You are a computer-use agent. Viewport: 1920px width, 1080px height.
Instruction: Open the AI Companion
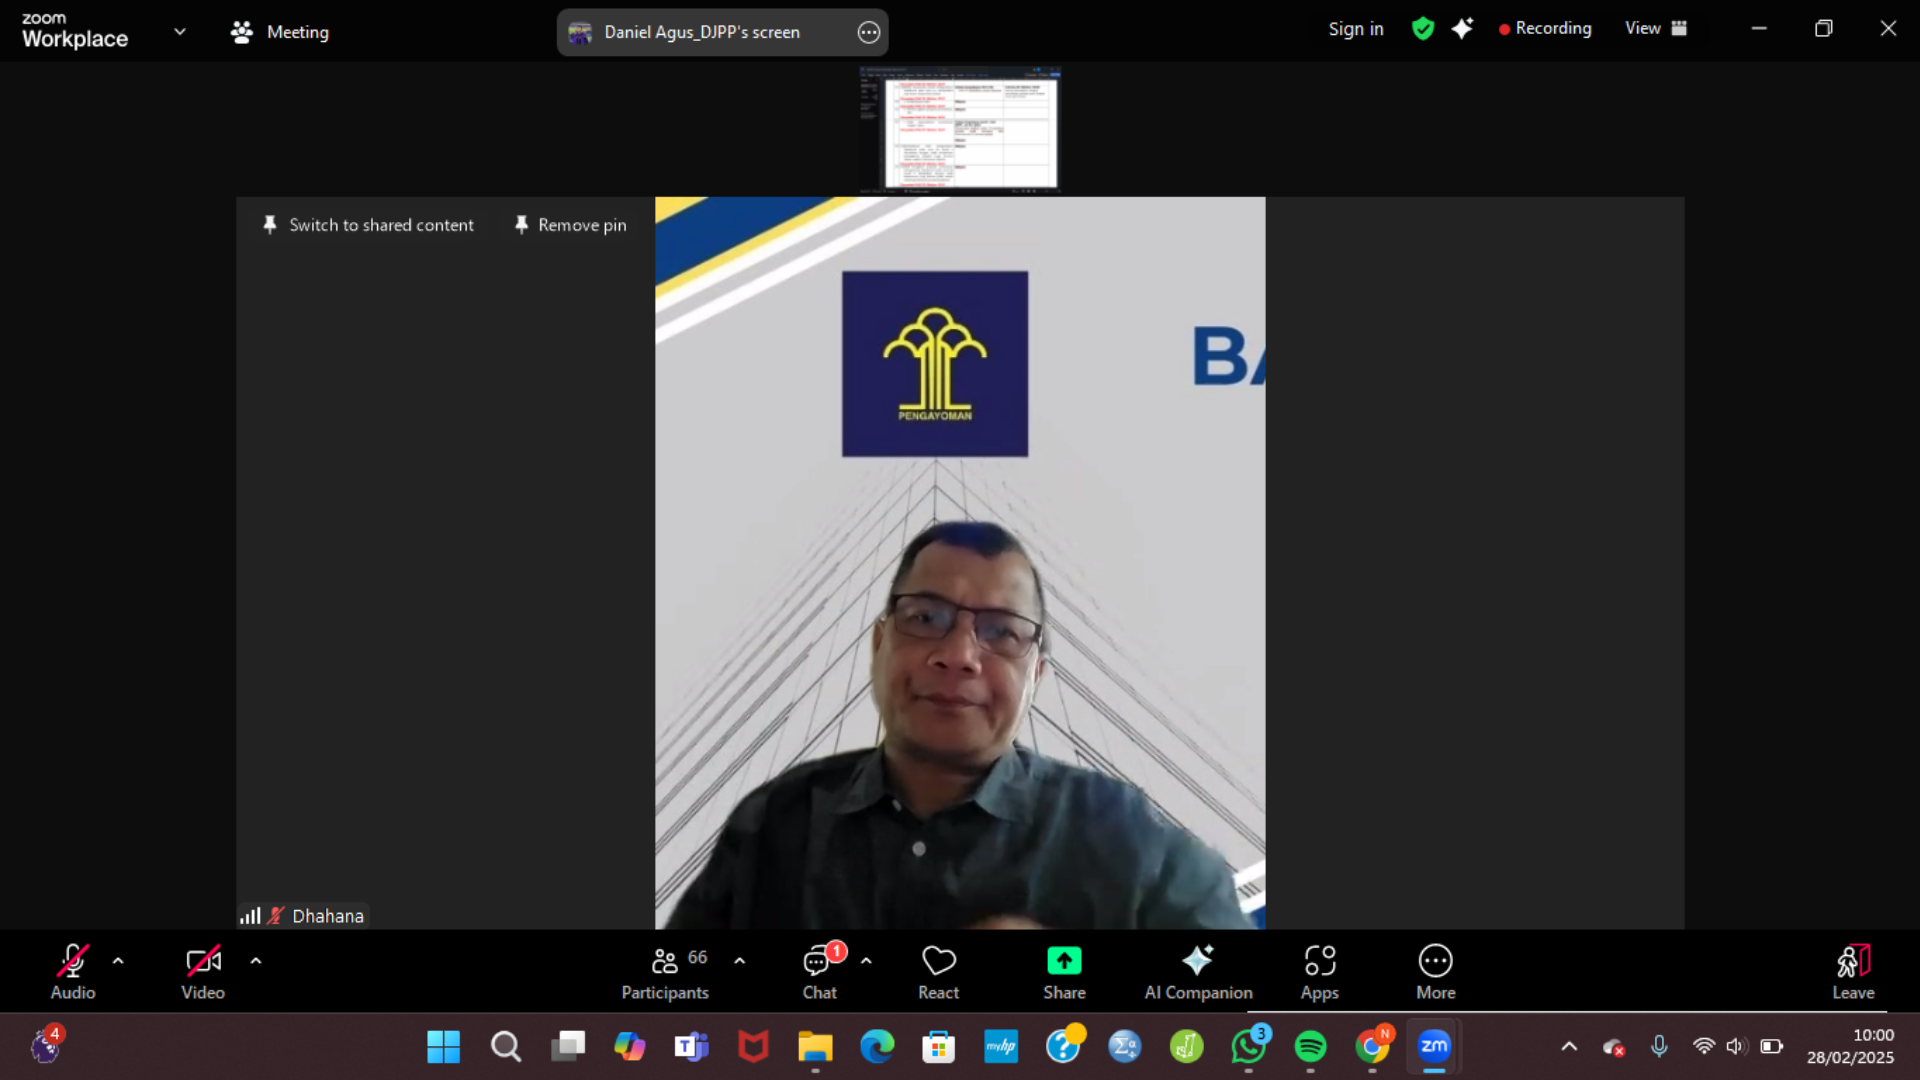pos(1198,971)
